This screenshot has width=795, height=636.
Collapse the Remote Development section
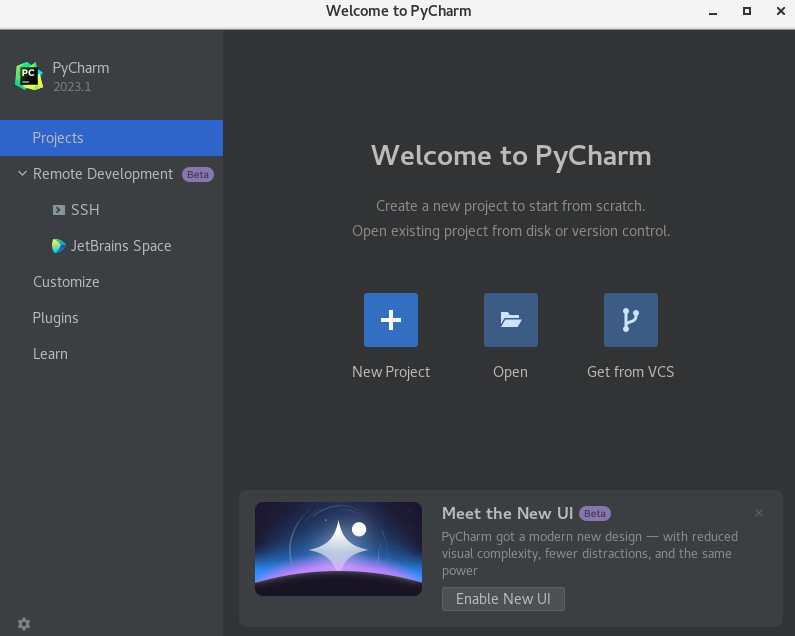pos(22,173)
